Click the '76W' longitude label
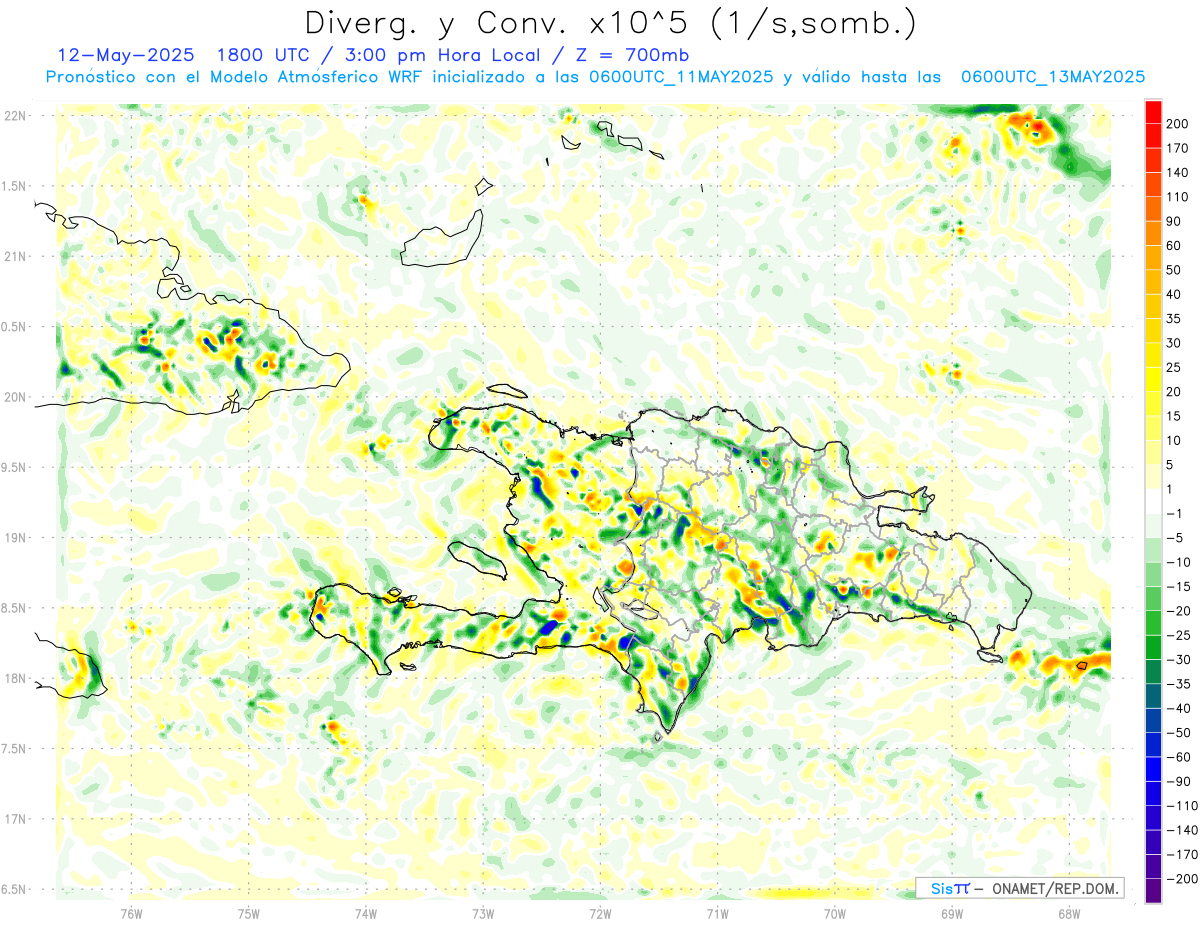The image size is (1200, 927). [x=131, y=913]
